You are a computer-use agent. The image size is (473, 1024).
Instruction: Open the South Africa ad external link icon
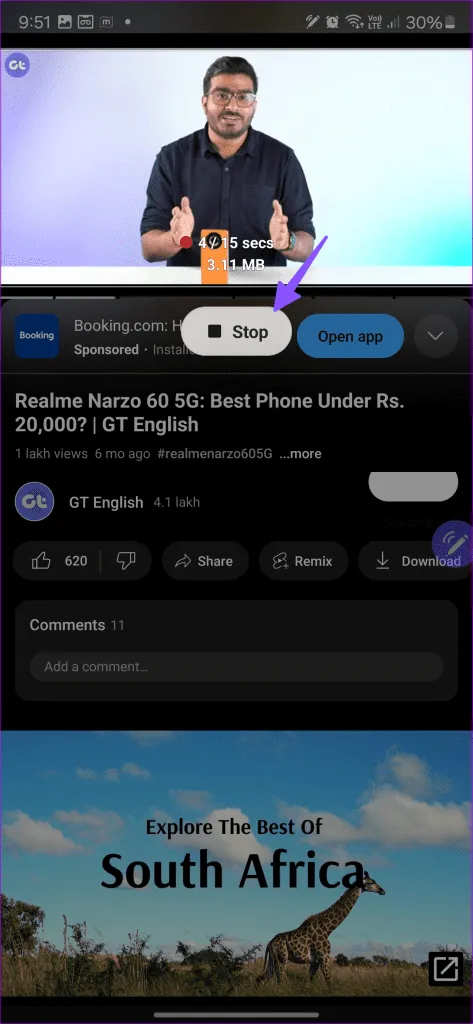pos(446,968)
